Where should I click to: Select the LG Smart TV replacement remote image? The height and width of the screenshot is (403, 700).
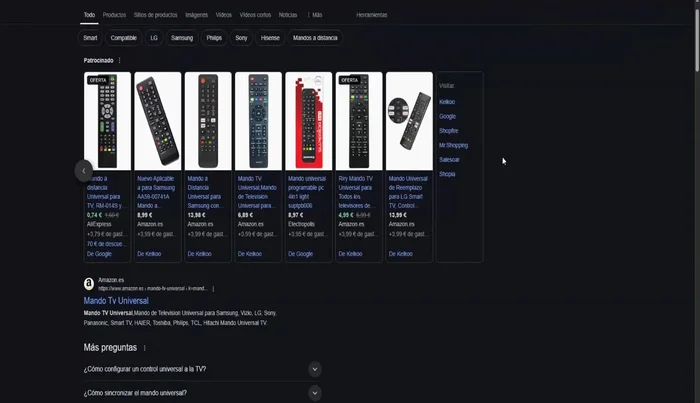pyautogui.click(x=408, y=121)
